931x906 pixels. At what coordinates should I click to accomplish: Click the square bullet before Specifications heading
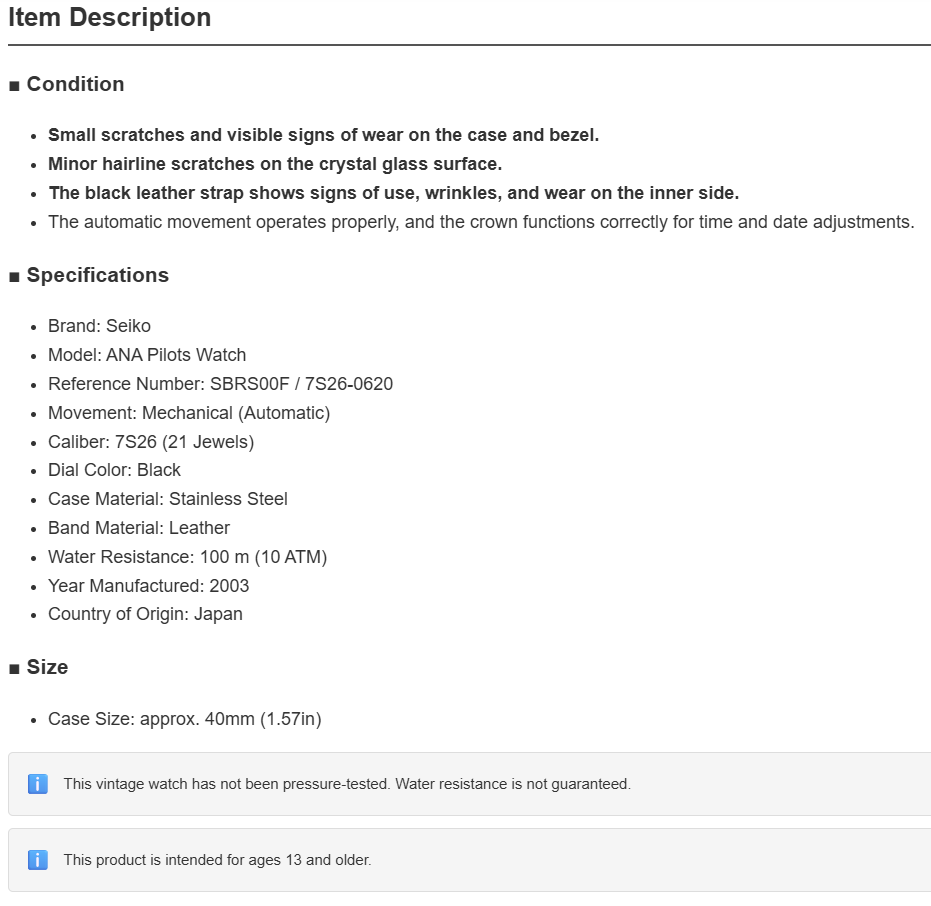(x=14, y=277)
